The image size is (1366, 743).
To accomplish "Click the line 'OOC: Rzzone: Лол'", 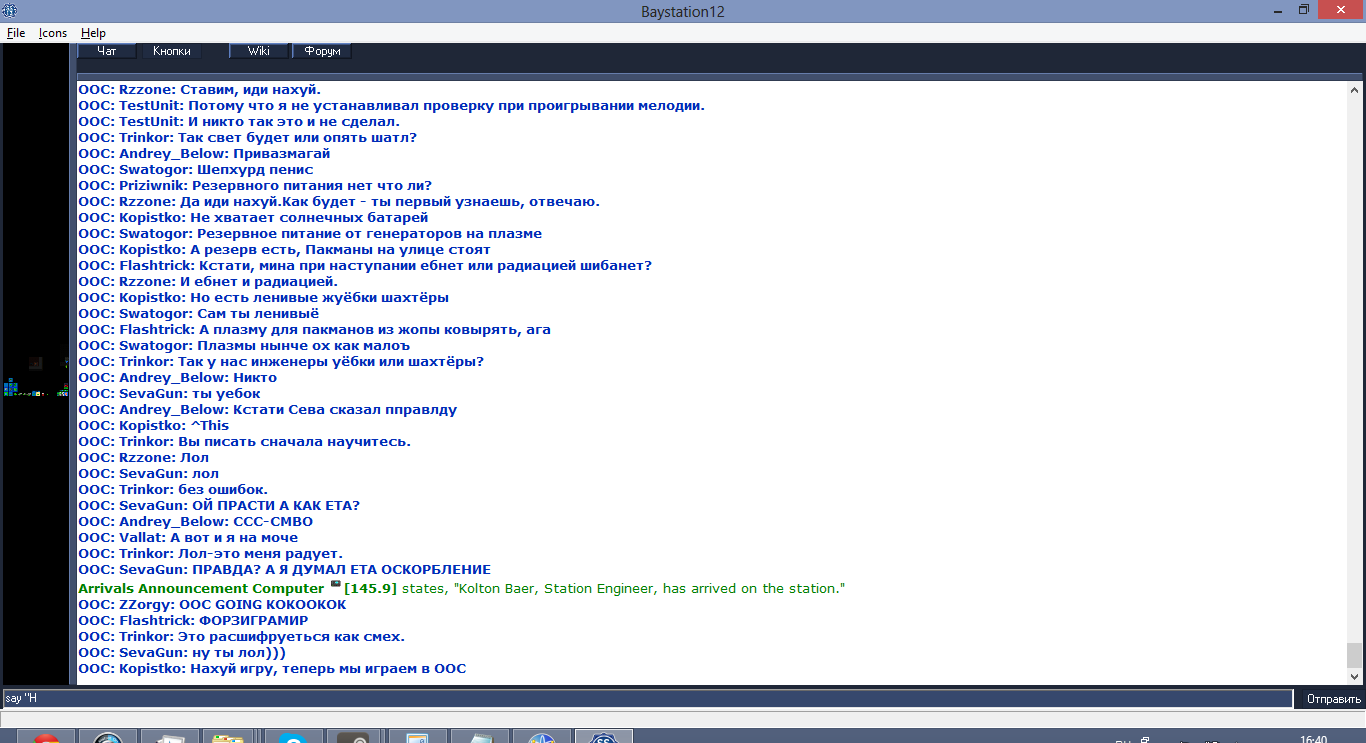I will (x=143, y=458).
